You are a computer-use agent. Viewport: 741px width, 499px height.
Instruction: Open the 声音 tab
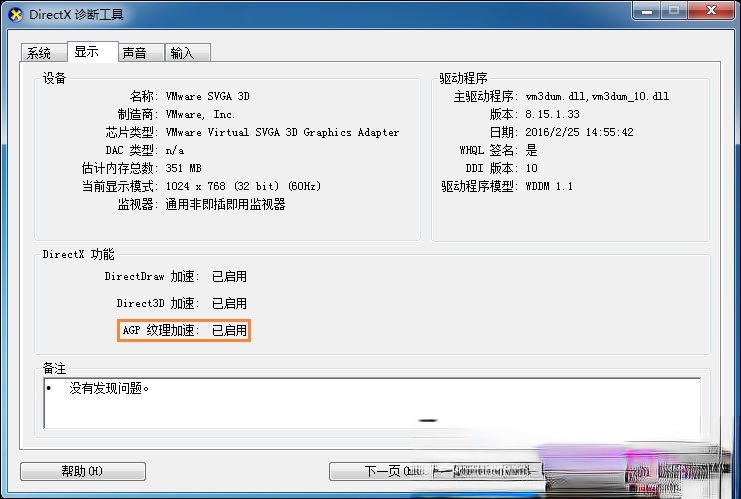coord(141,52)
